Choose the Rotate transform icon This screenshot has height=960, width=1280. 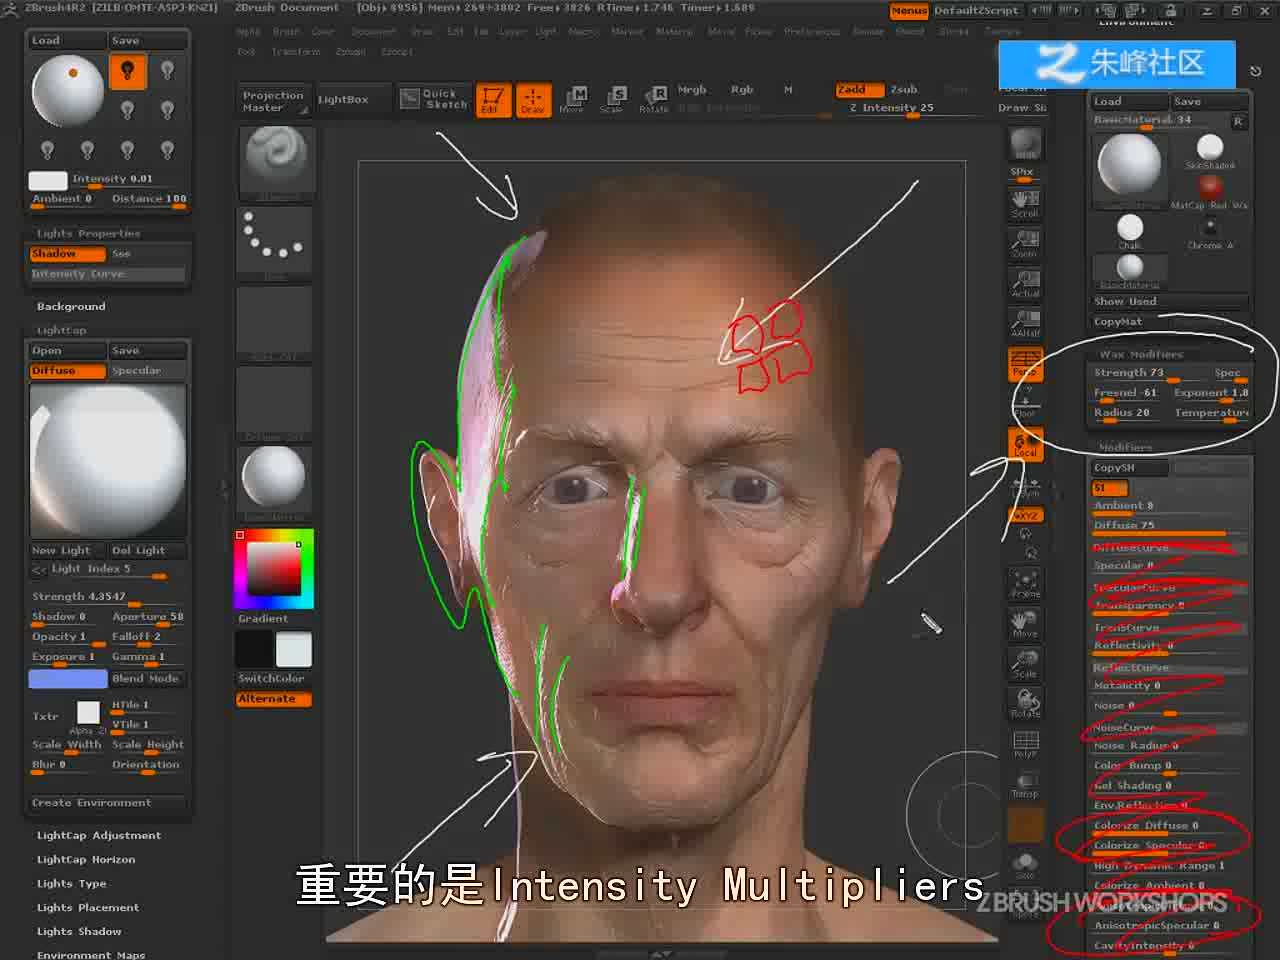(x=654, y=100)
